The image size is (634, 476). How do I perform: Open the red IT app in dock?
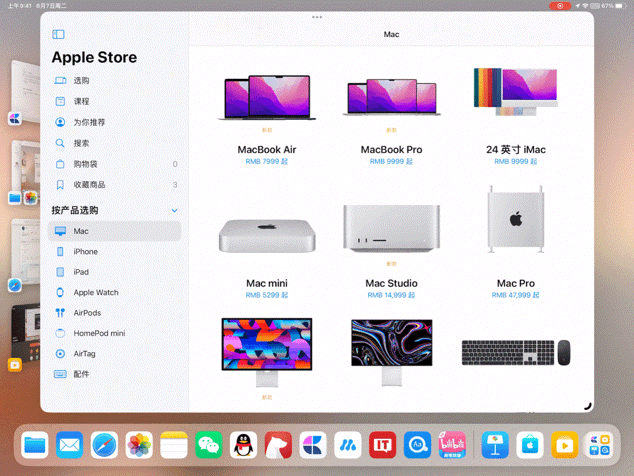point(383,445)
